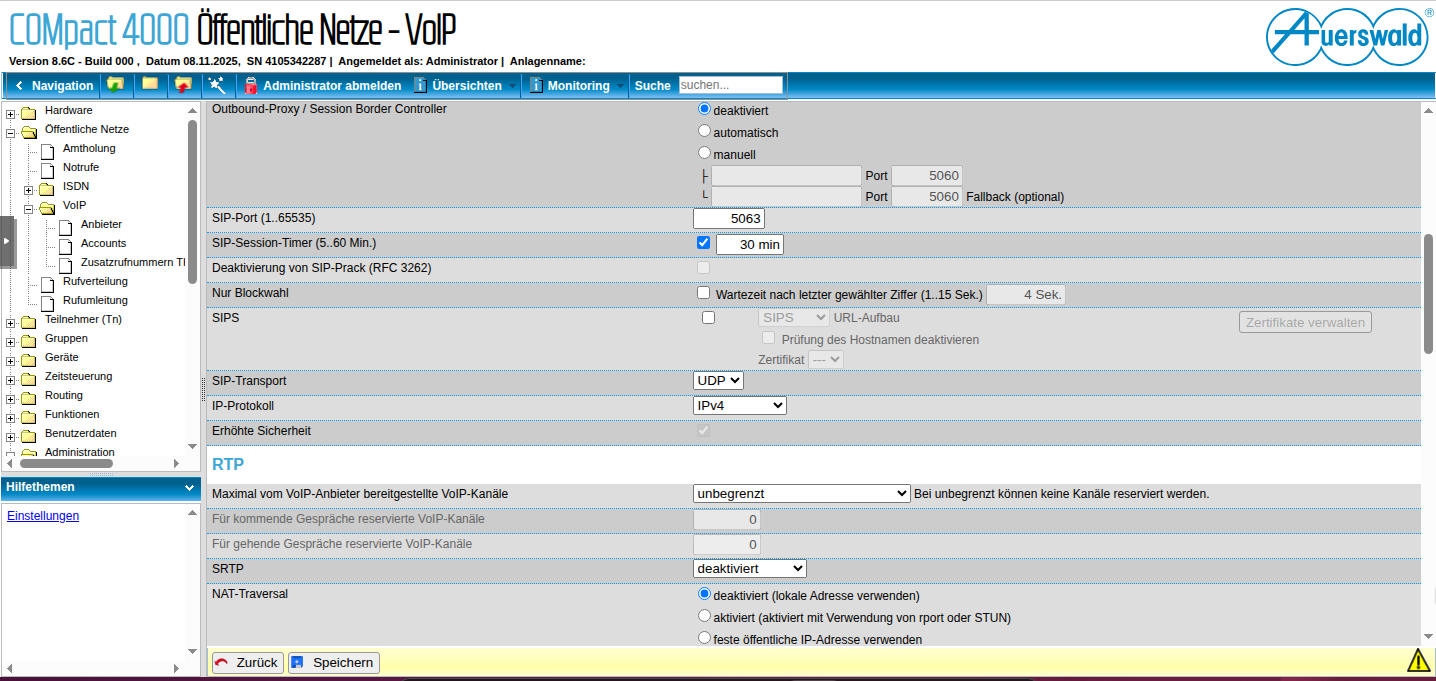
Task: Select NAT-Traversal 'deaktiviert' radio option
Action: tap(704, 593)
